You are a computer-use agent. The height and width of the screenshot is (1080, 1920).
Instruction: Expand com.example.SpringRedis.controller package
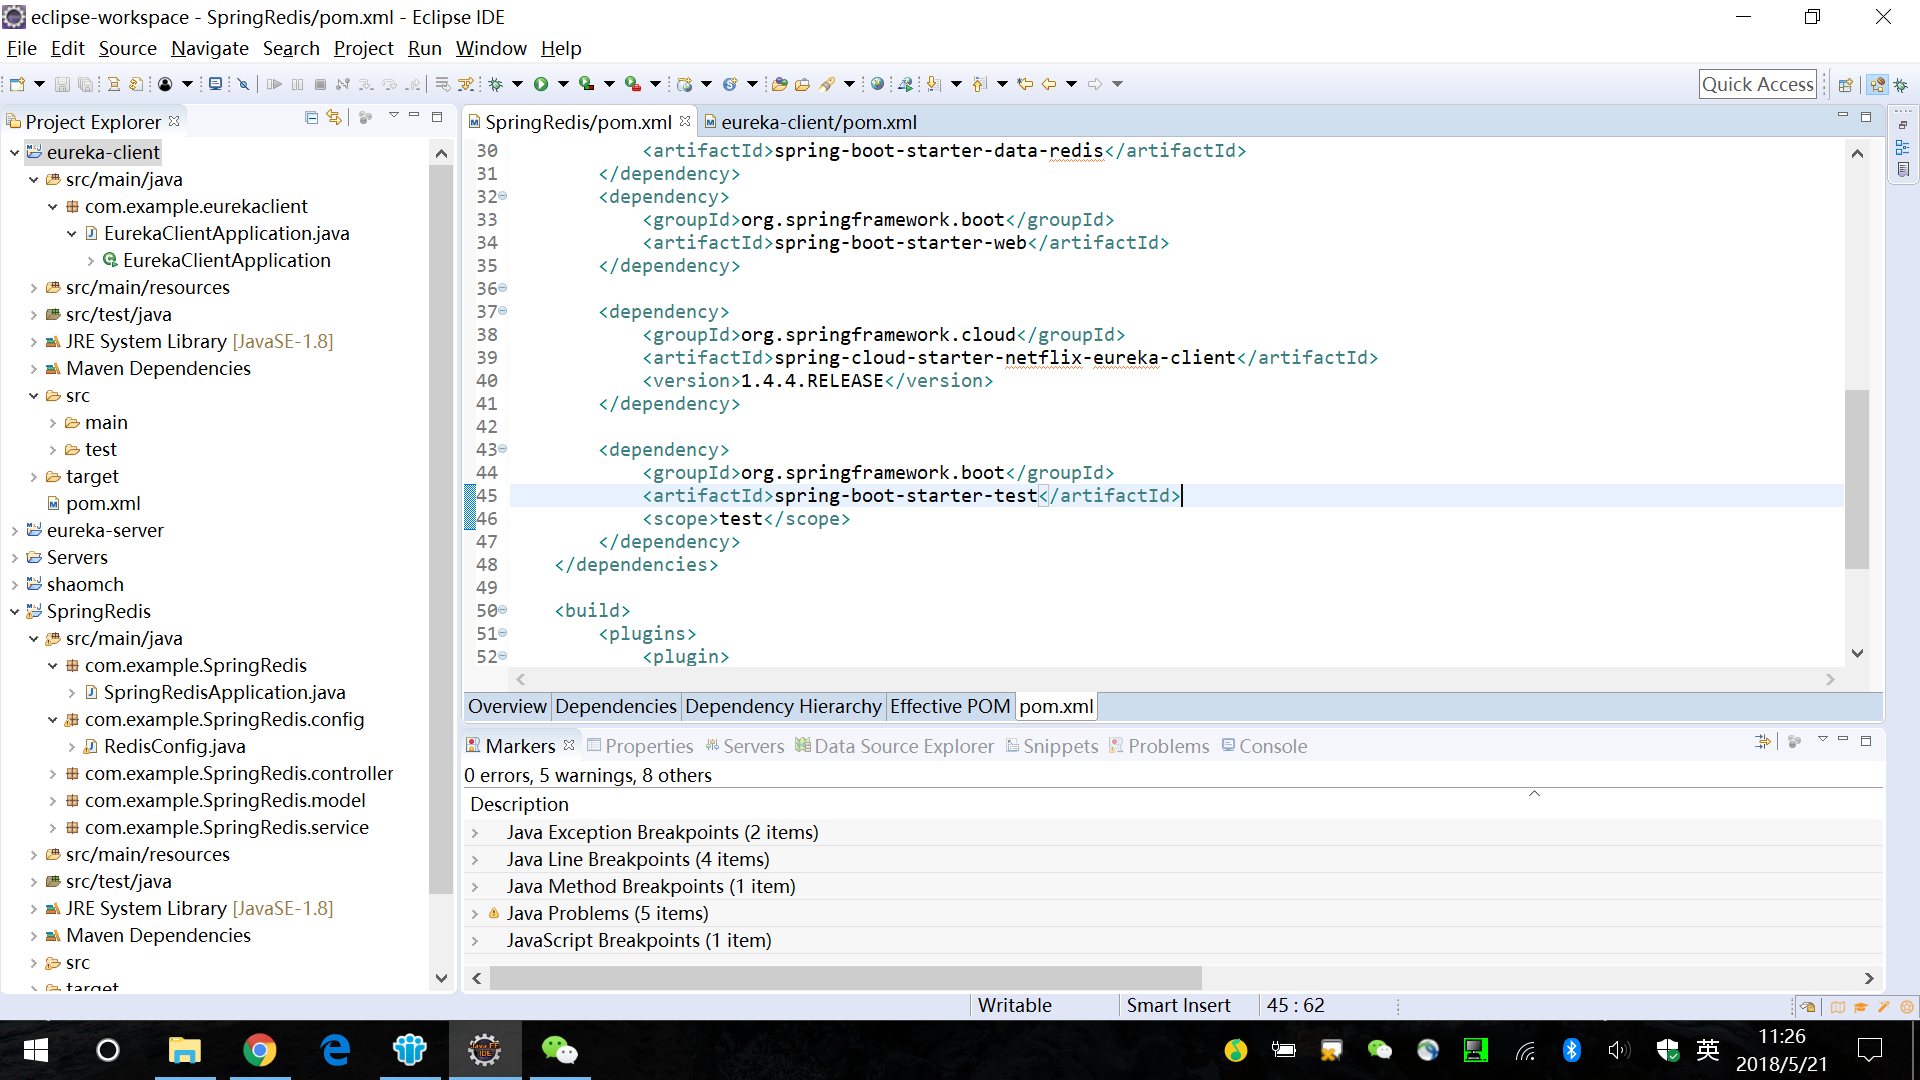pyautogui.click(x=52, y=774)
